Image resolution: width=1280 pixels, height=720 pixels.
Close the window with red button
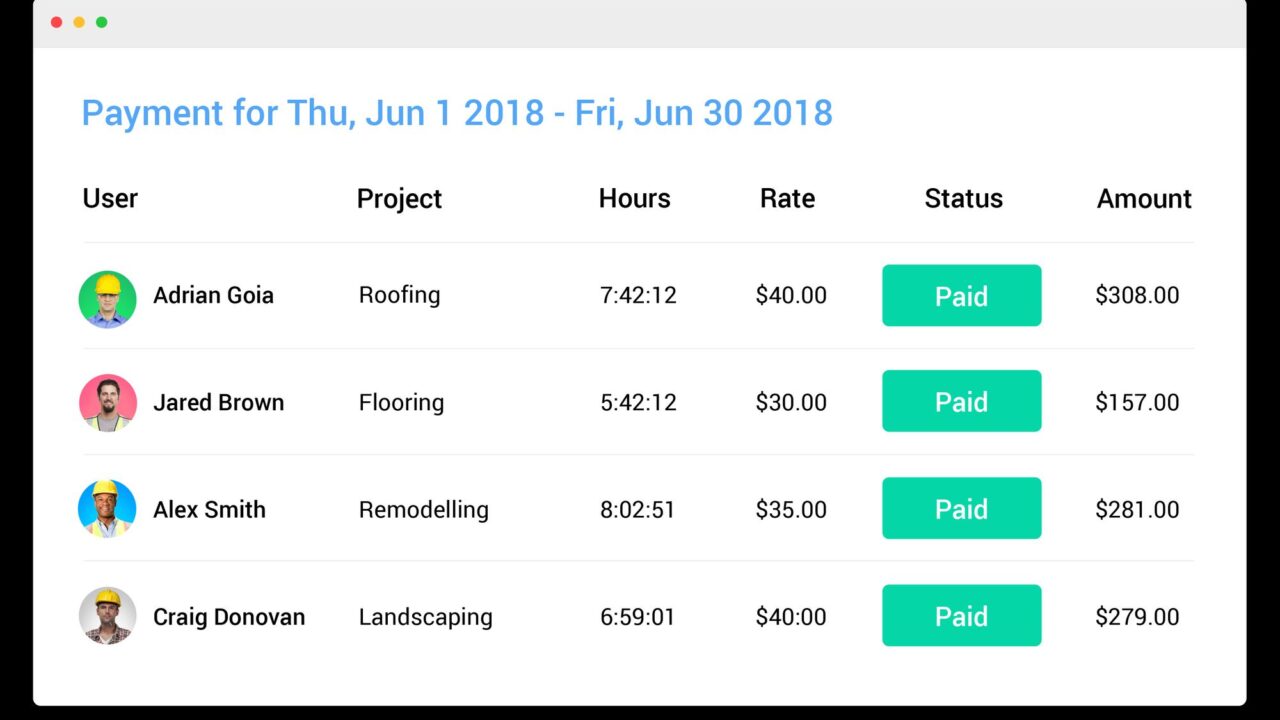[x=57, y=22]
